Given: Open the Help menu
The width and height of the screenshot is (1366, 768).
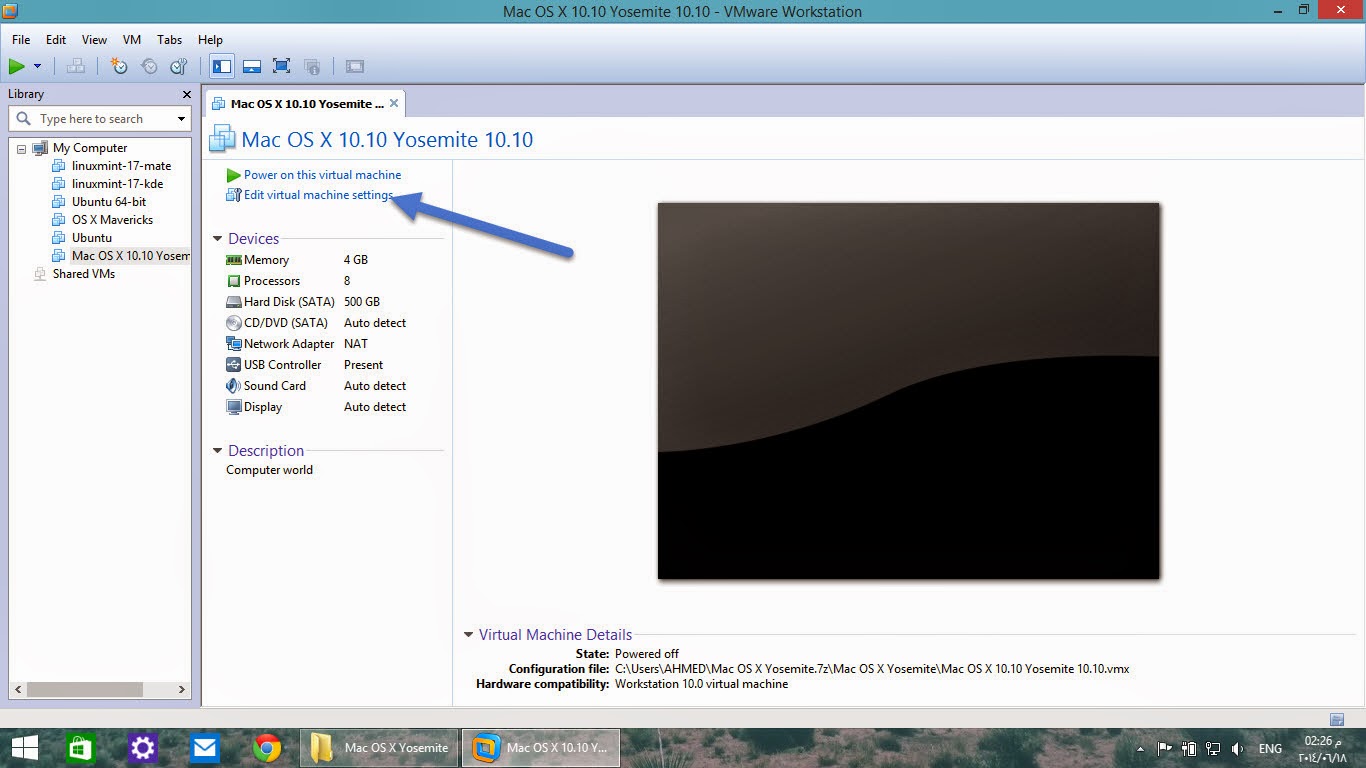Looking at the screenshot, I should coord(210,39).
